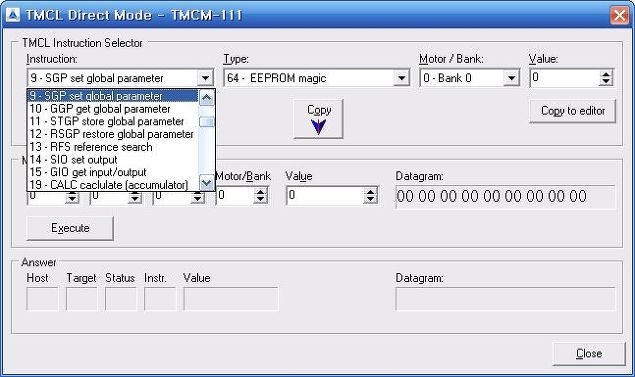Select 13 - RFS reference search
Viewport: 635px width, 377px height.
[113, 147]
